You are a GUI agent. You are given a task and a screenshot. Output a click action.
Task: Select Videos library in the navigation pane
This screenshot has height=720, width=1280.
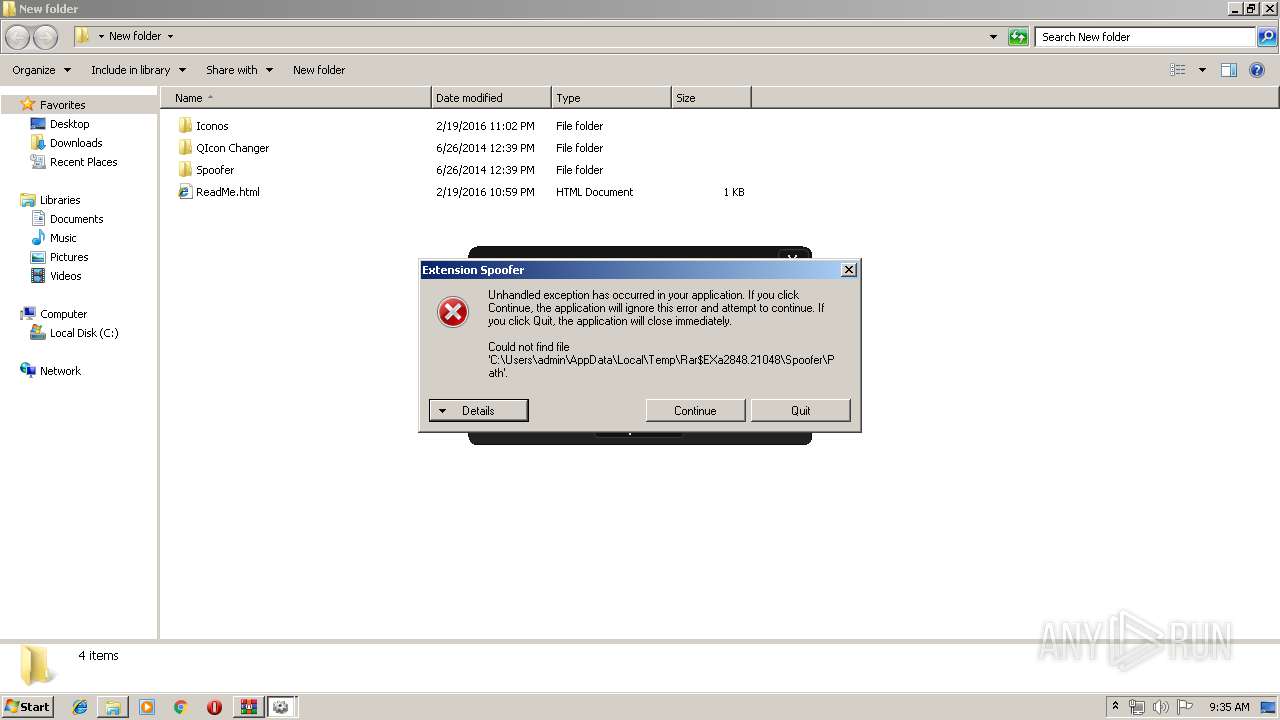pos(66,276)
